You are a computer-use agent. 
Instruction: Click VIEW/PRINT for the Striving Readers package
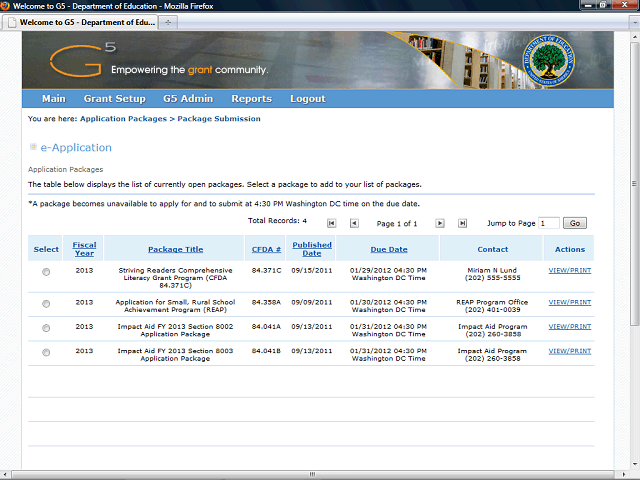click(570, 271)
